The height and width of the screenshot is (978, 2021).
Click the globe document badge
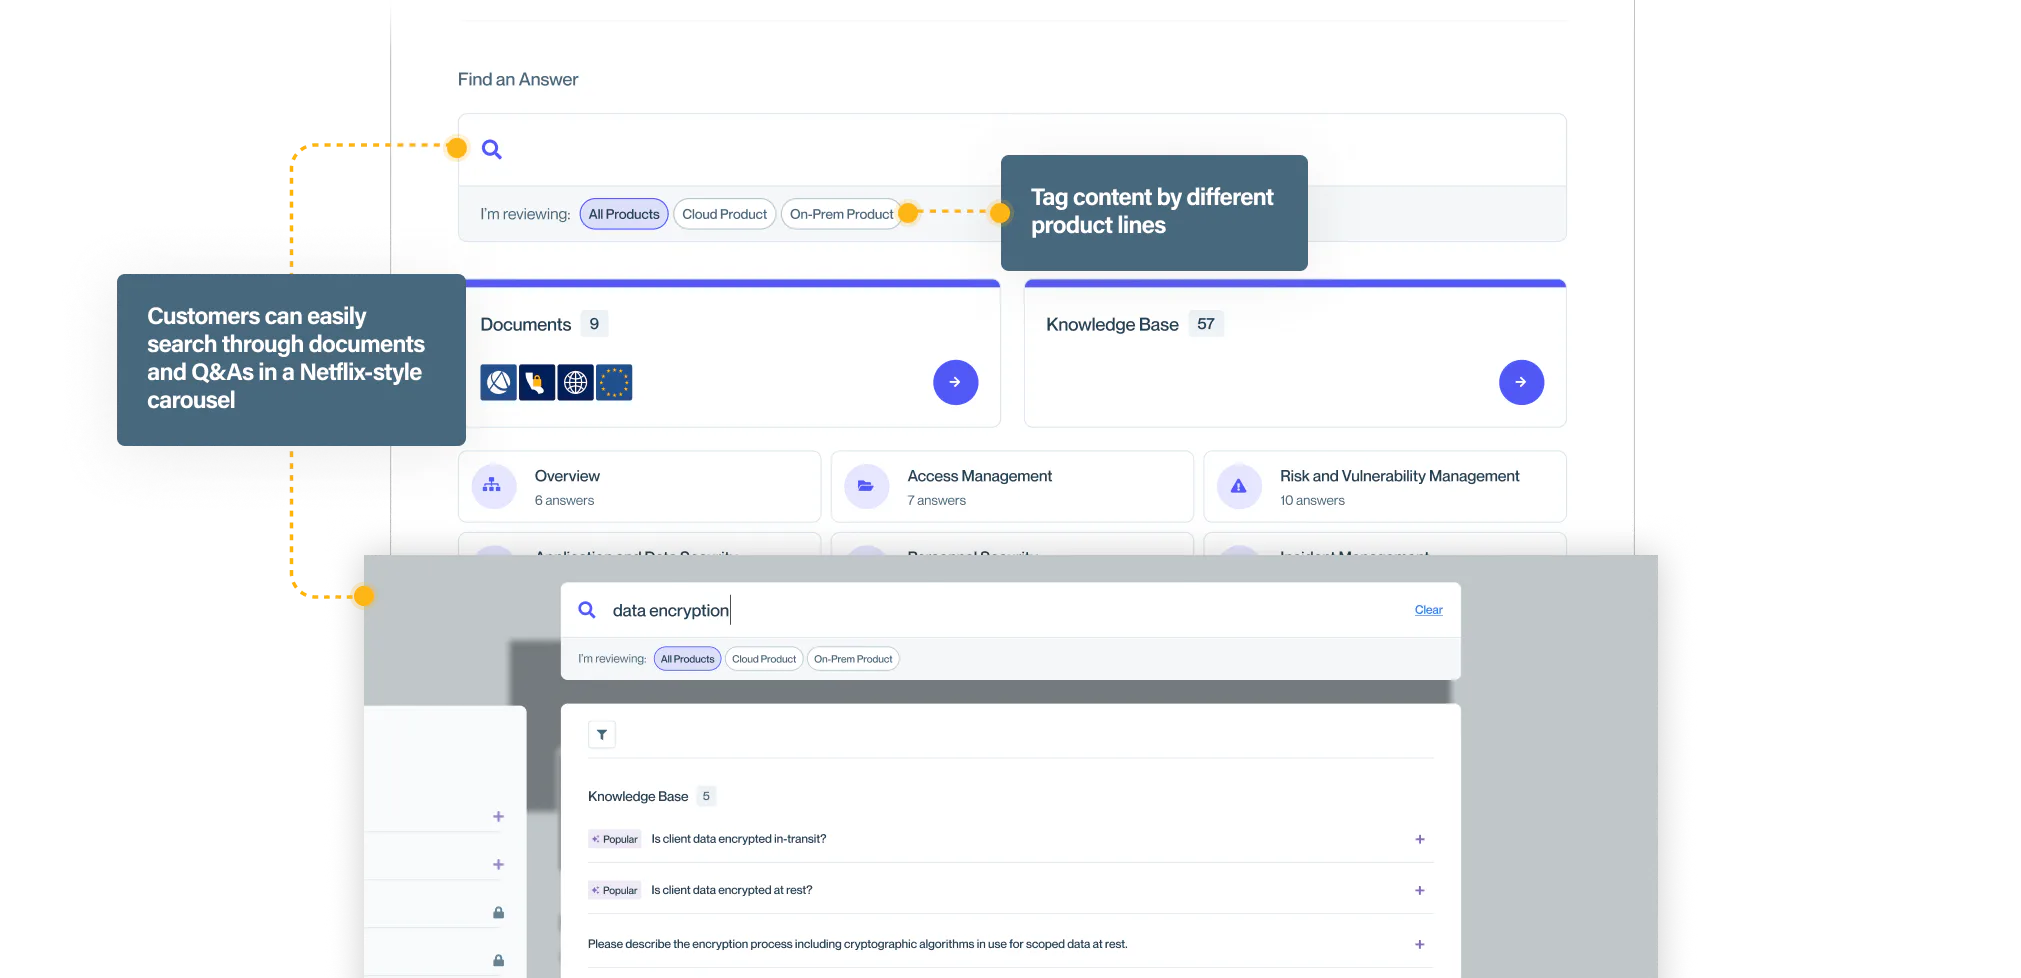click(575, 382)
